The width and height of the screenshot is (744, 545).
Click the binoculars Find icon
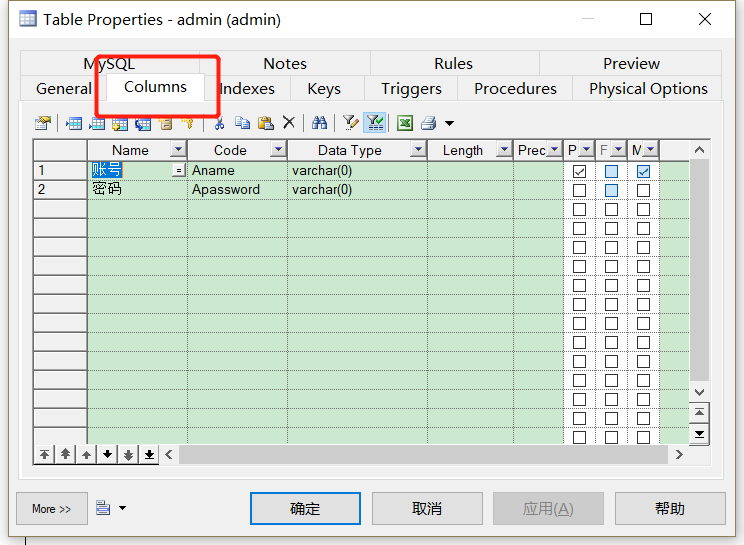point(319,123)
